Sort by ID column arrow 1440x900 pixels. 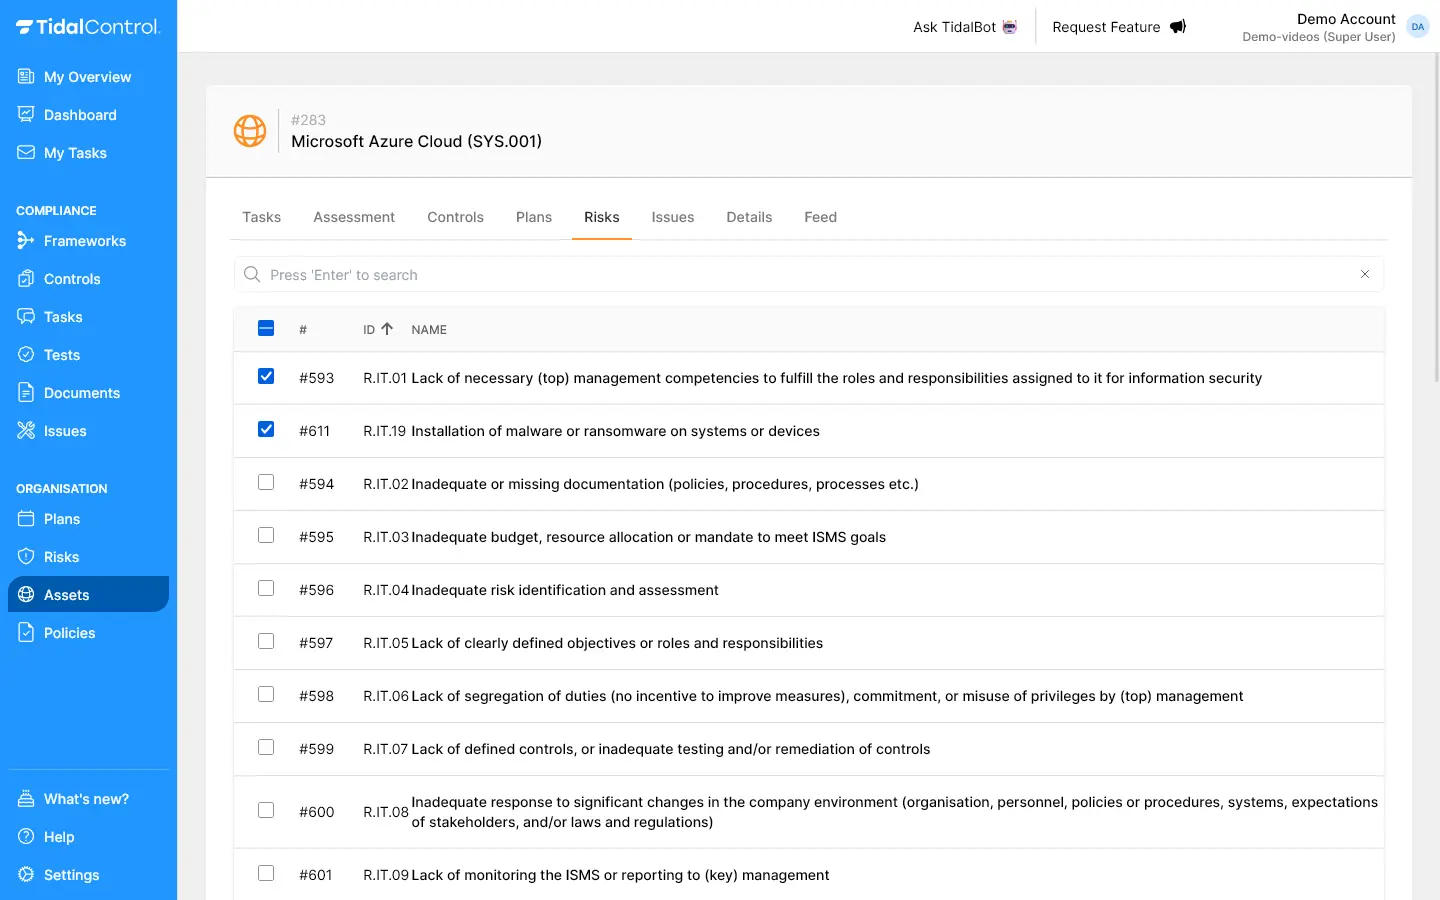pos(387,329)
